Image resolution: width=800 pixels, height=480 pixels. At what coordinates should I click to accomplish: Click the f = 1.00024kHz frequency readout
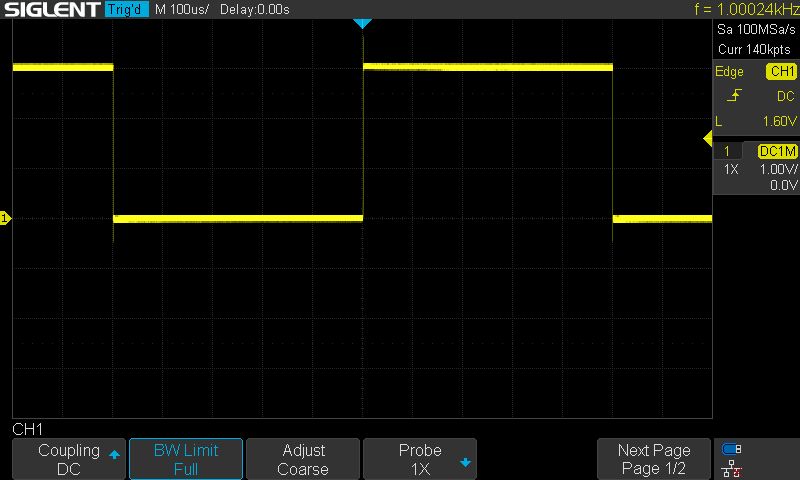746,9
